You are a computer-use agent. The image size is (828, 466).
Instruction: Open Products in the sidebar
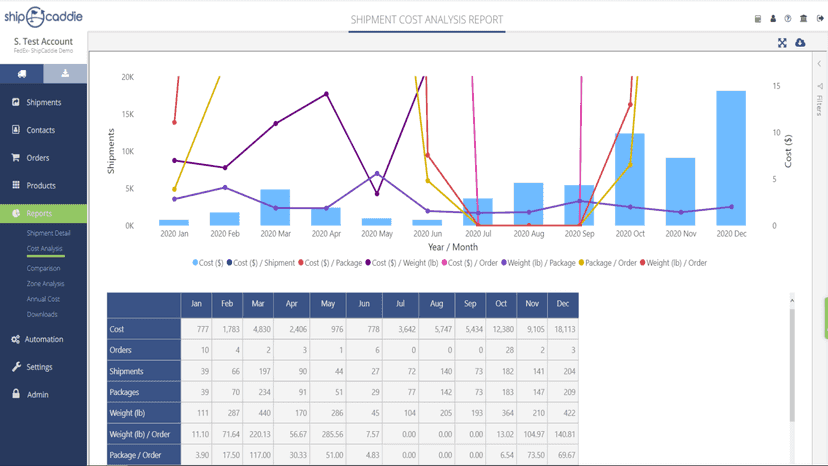click(x=43, y=185)
